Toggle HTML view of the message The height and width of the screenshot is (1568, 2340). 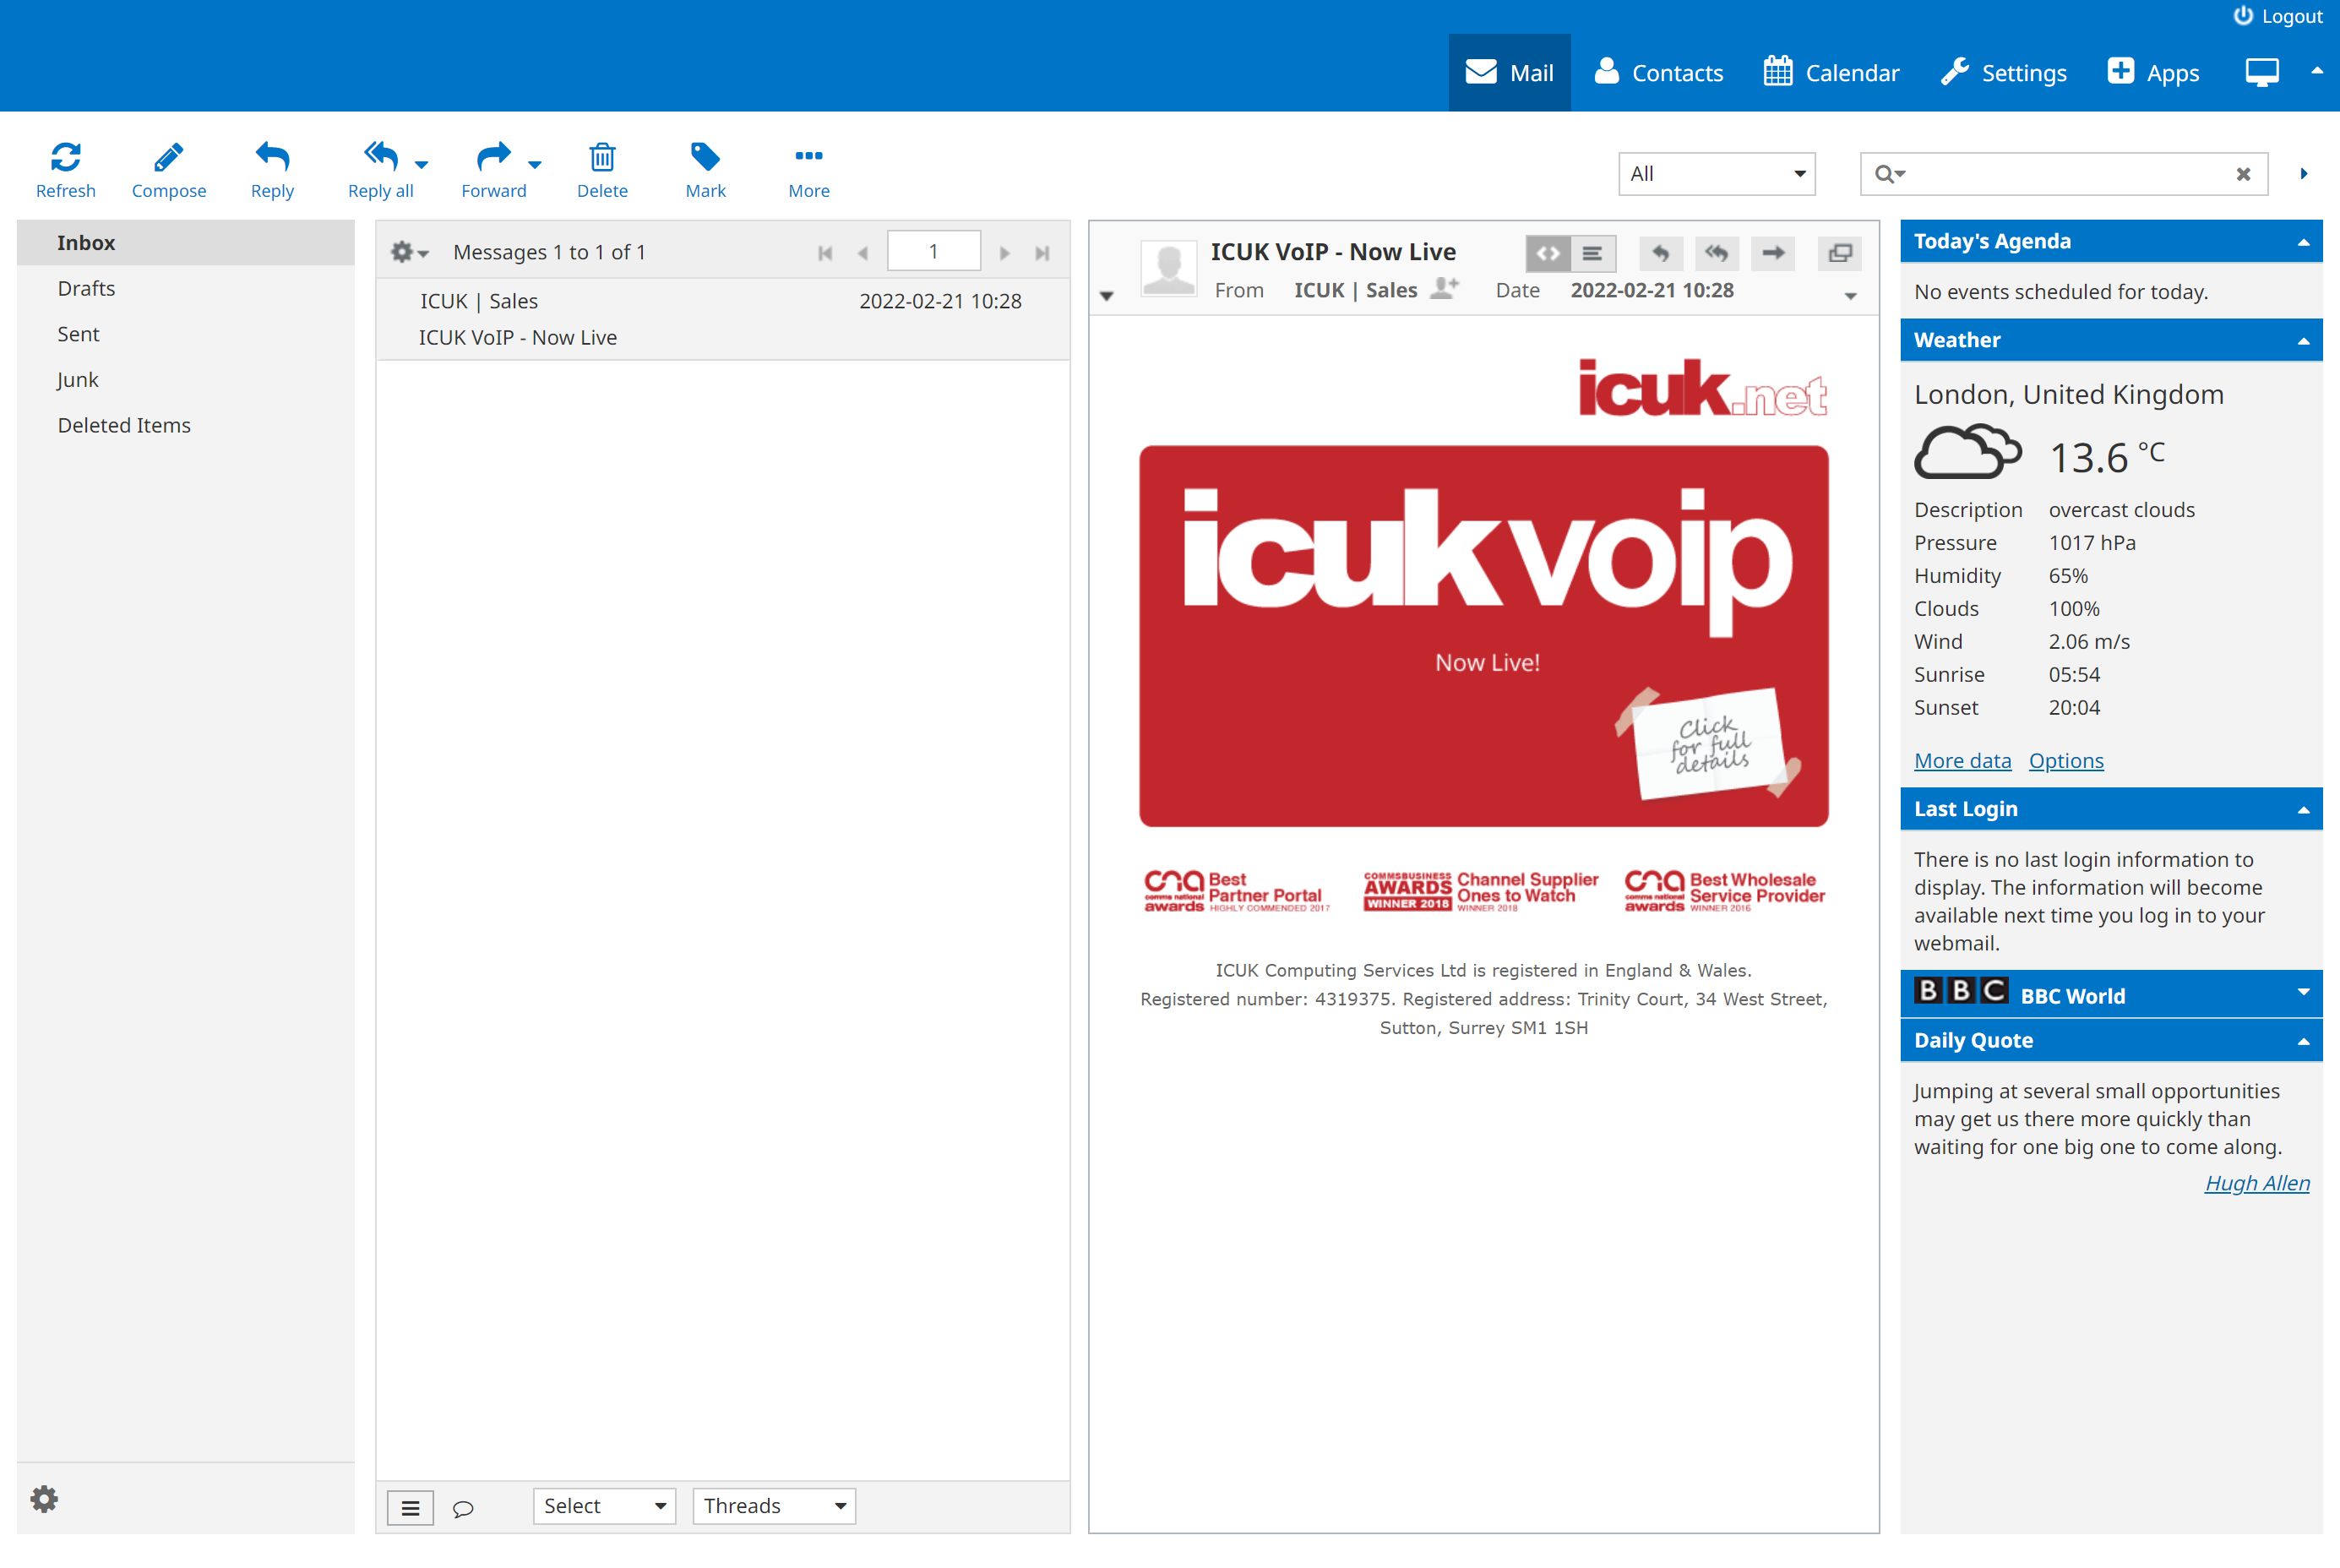(x=1547, y=253)
